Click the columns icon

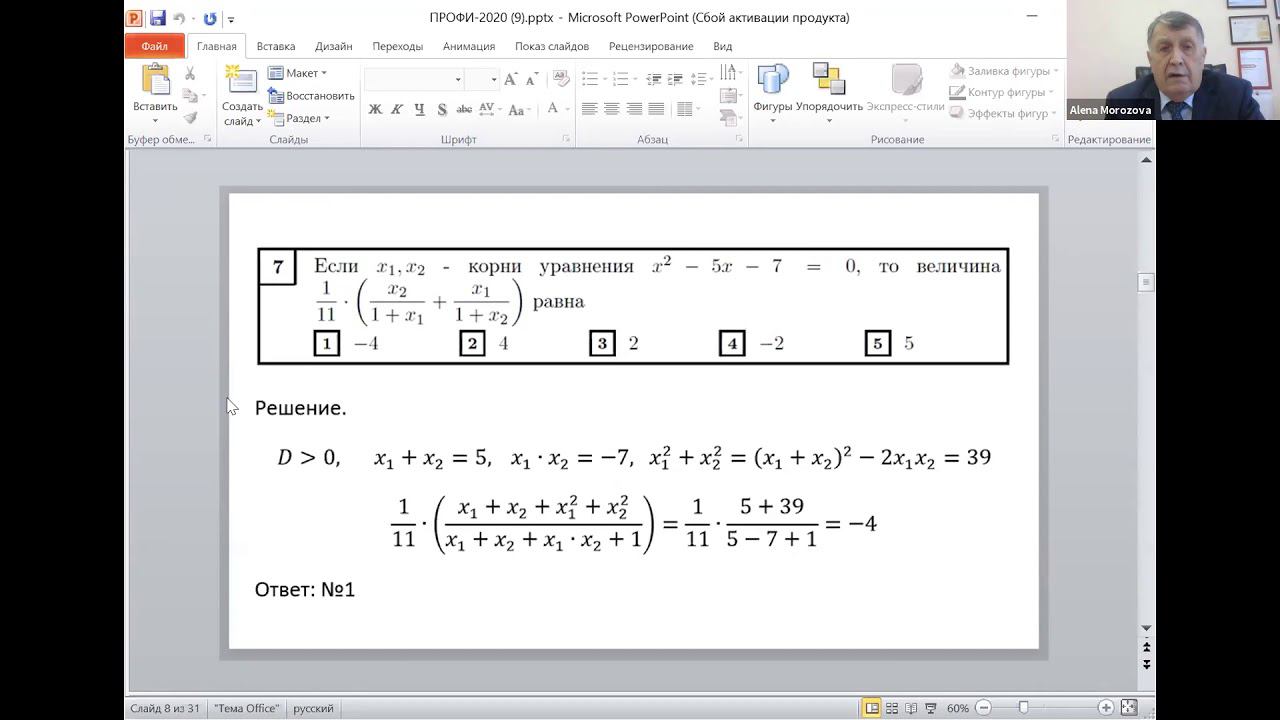[687, 109]
